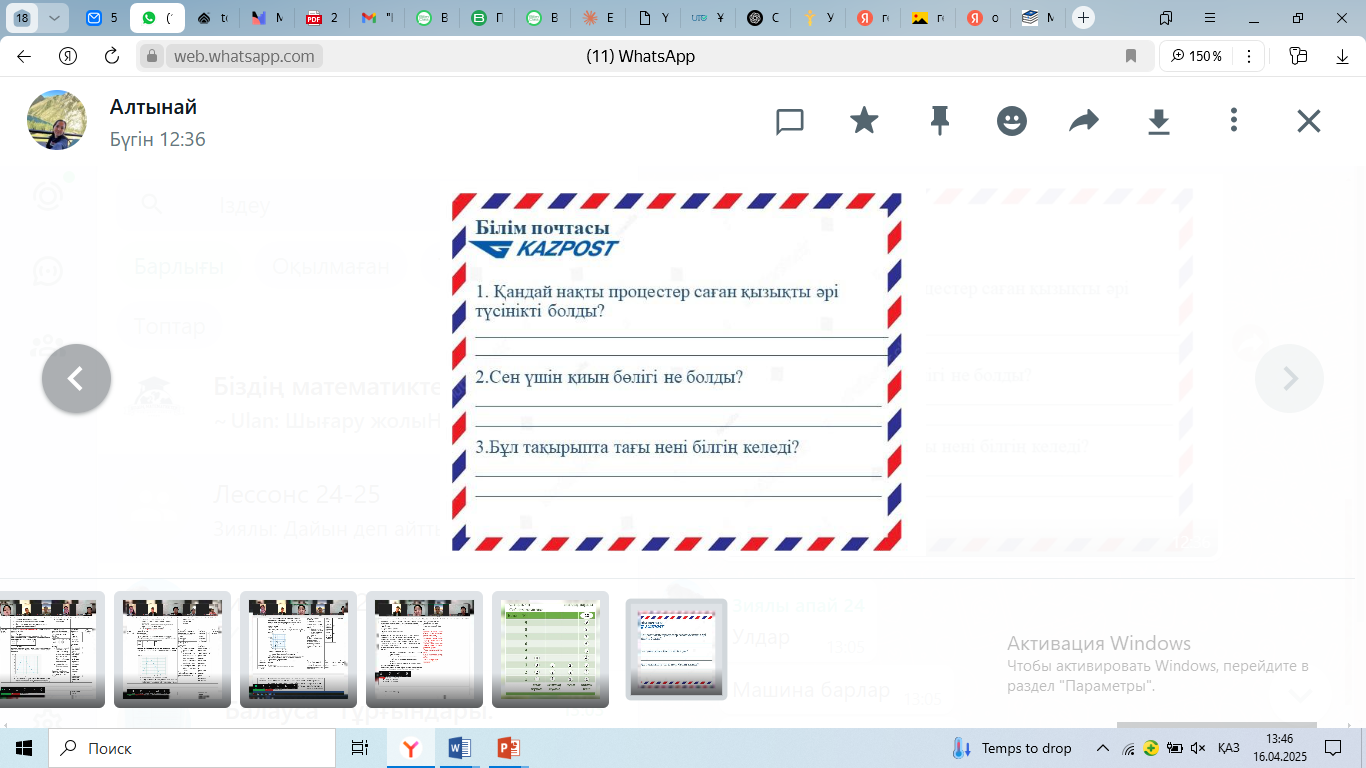Click the tab counter showing 18
Image resolution: width=1366 pixels, height=768 pixels.
(22, 18)
